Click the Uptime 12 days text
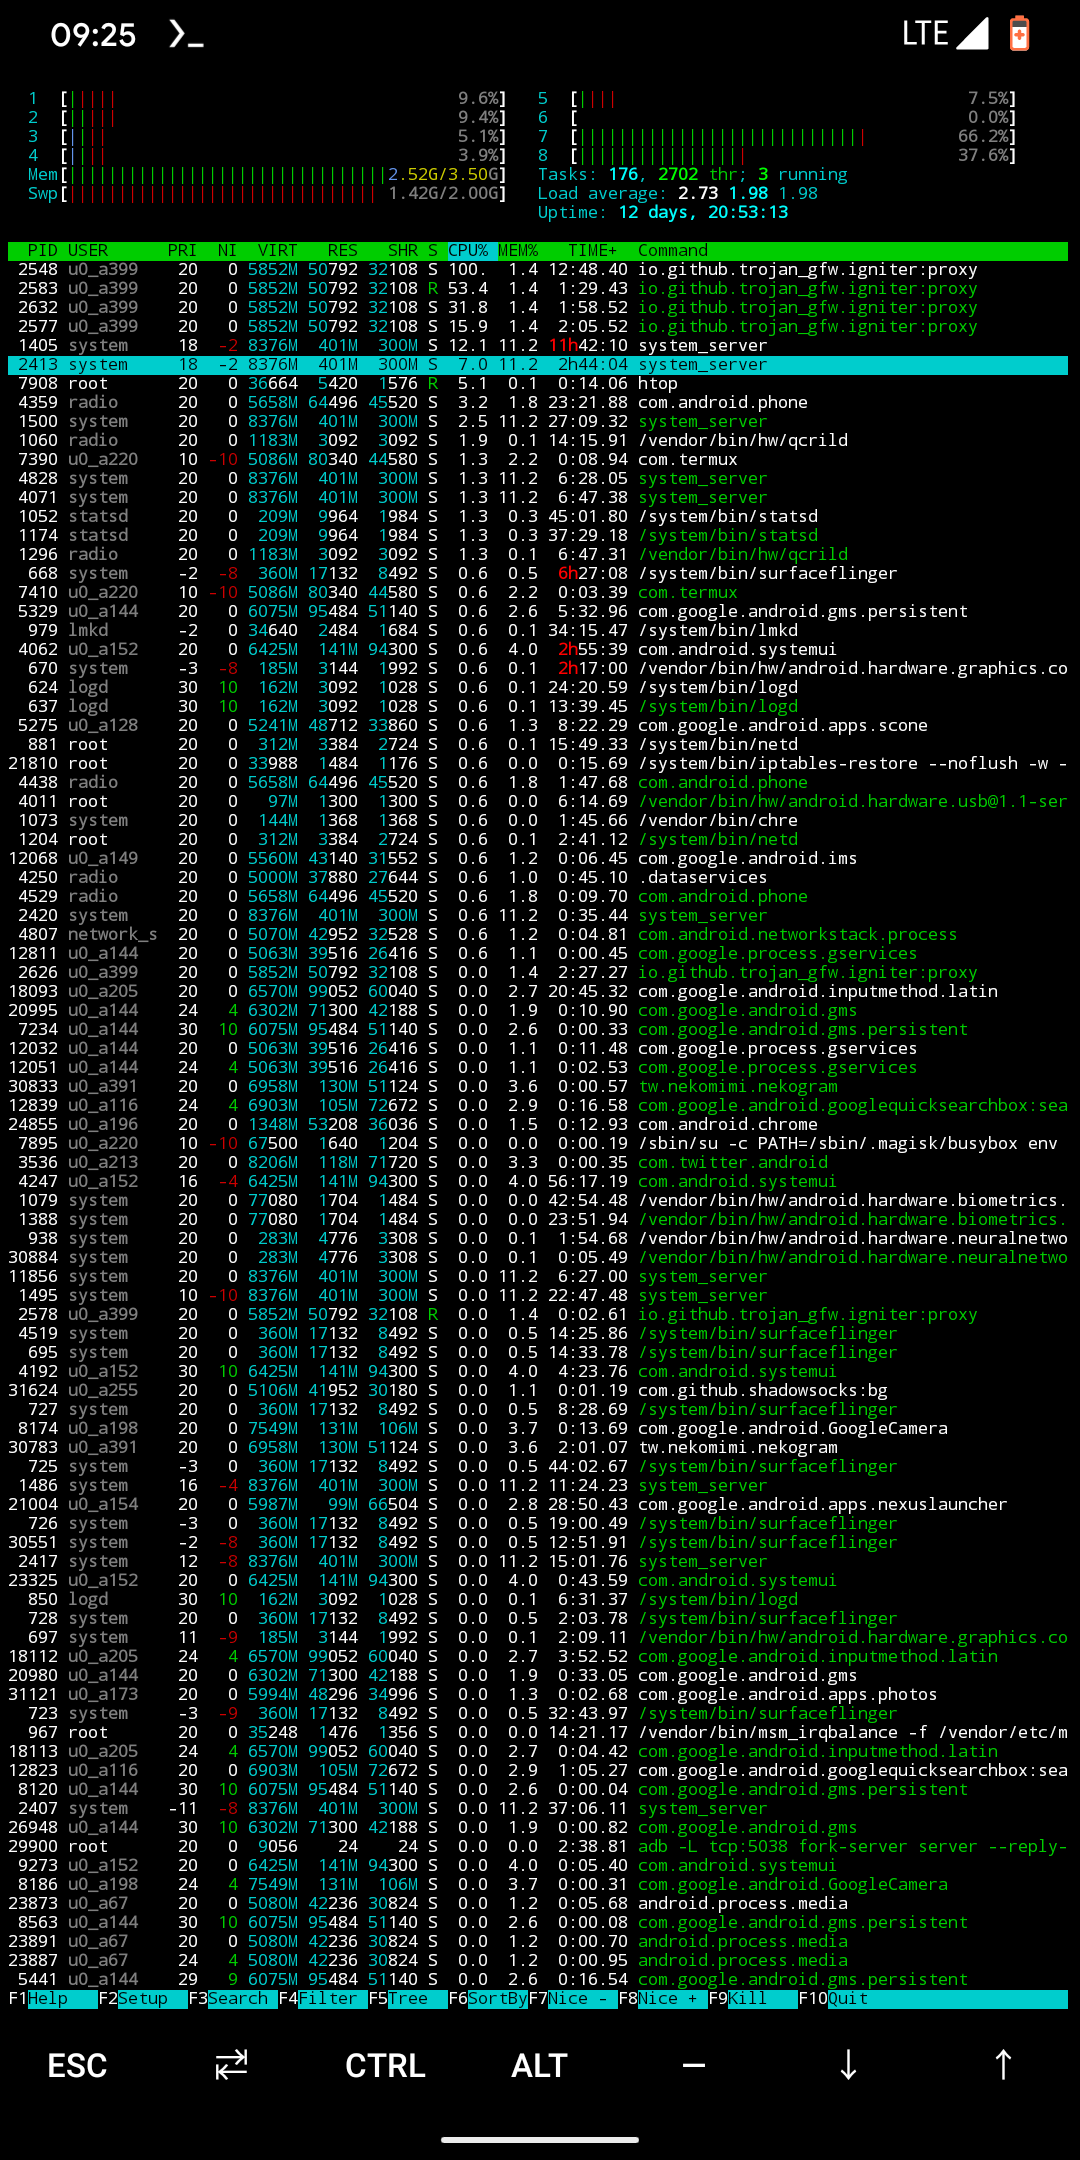The height and width of the screenshot is (2160, 1080). 663,213
